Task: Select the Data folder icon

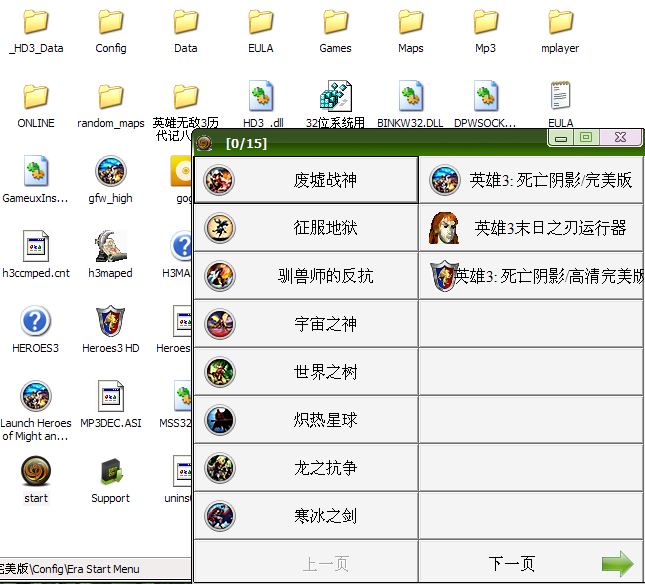Action: (x=186, y=23)
